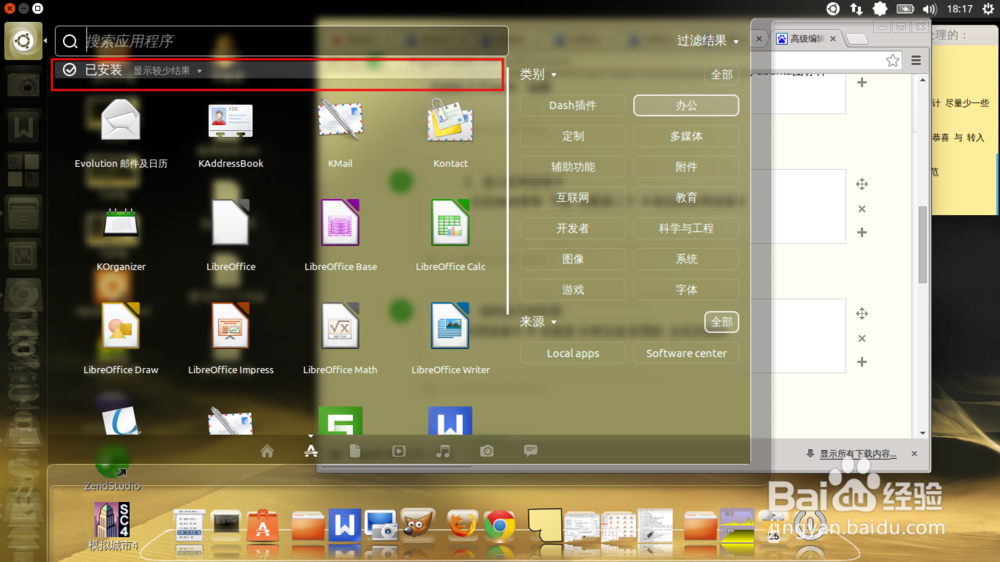Launch KAddressBook application
The width and height of the screenshot is (1000, 562).
[231, 133]
